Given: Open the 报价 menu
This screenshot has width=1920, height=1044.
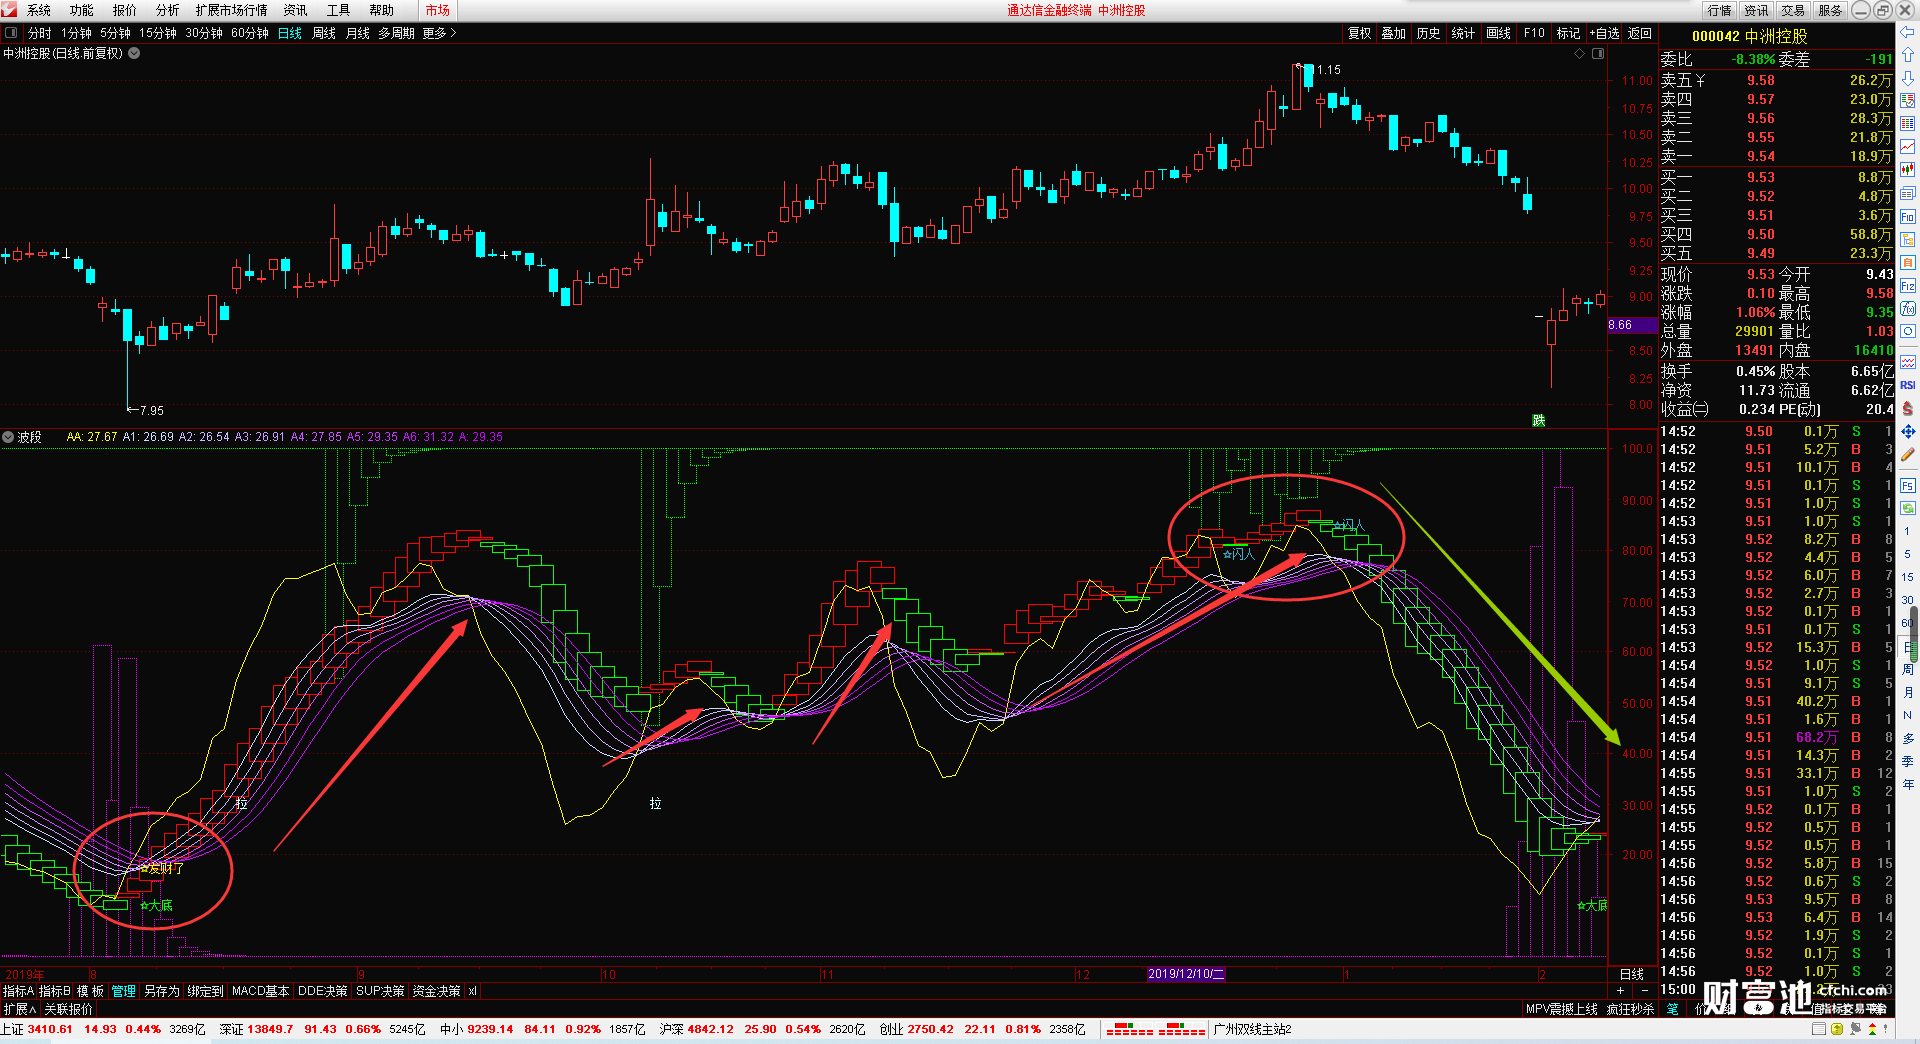Looking at the screenshot, I should (124, 10).
